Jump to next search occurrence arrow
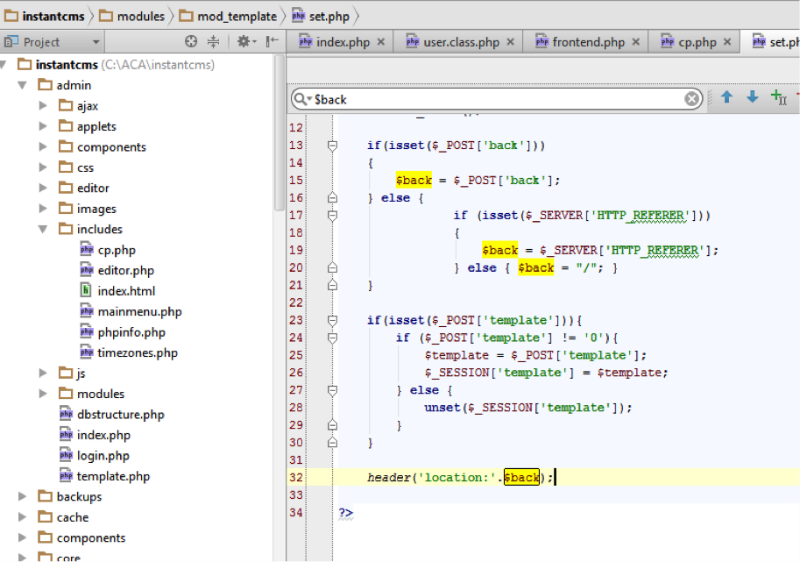Image resolution: width=800 pixels, height=562 pixels. (752, 98)
